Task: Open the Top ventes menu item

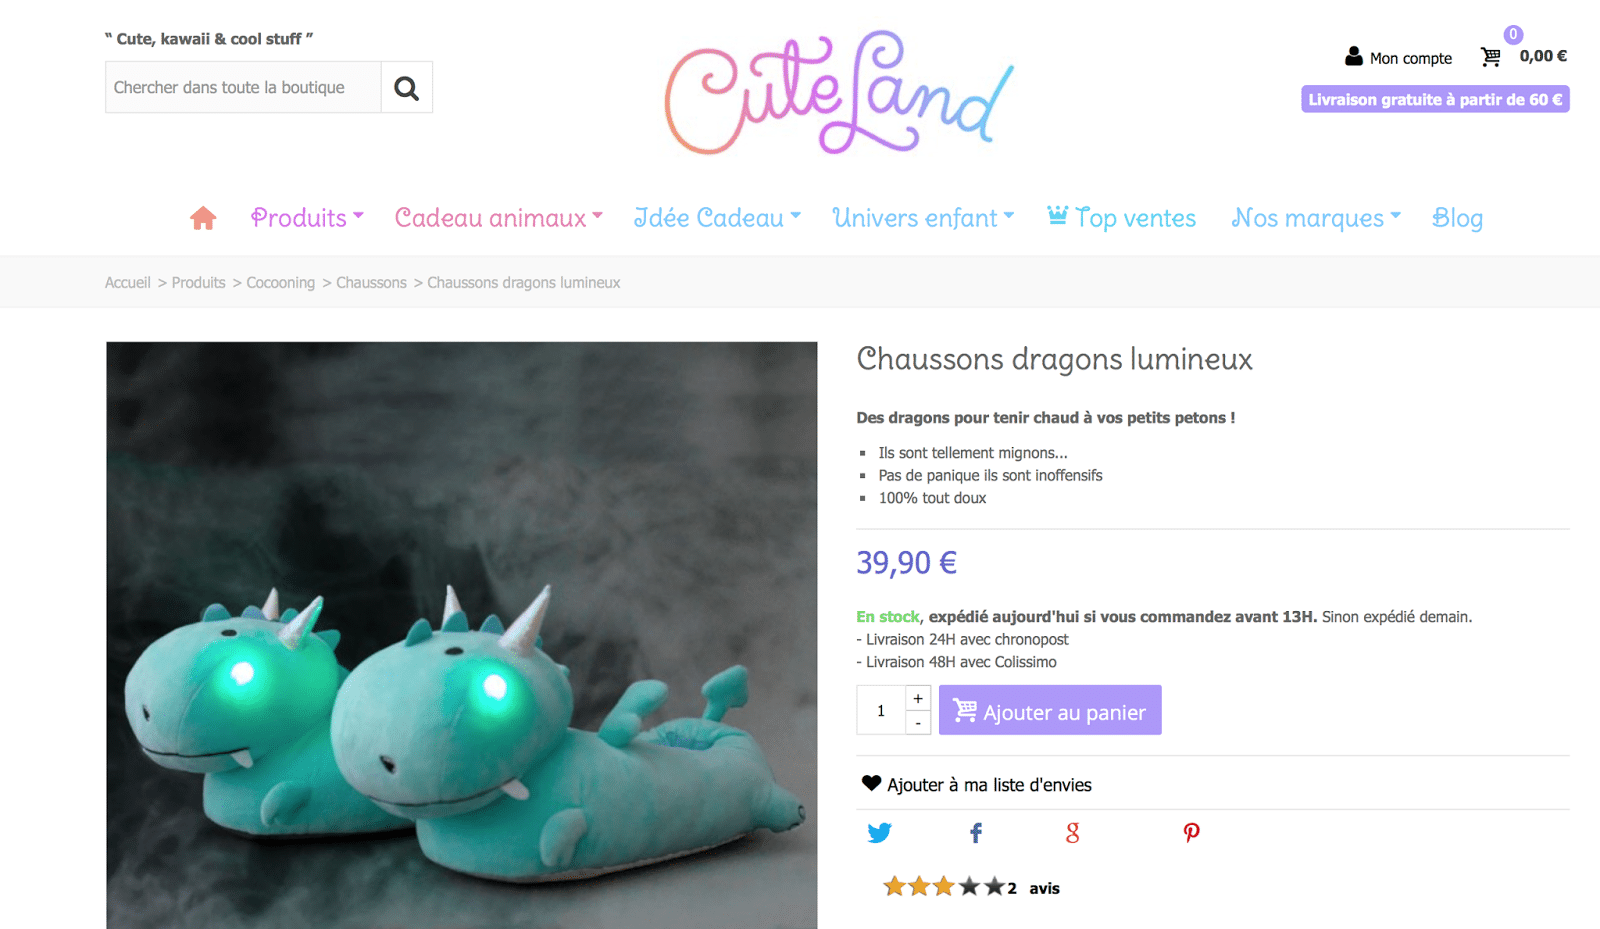Action: (x=1121, y=218)
